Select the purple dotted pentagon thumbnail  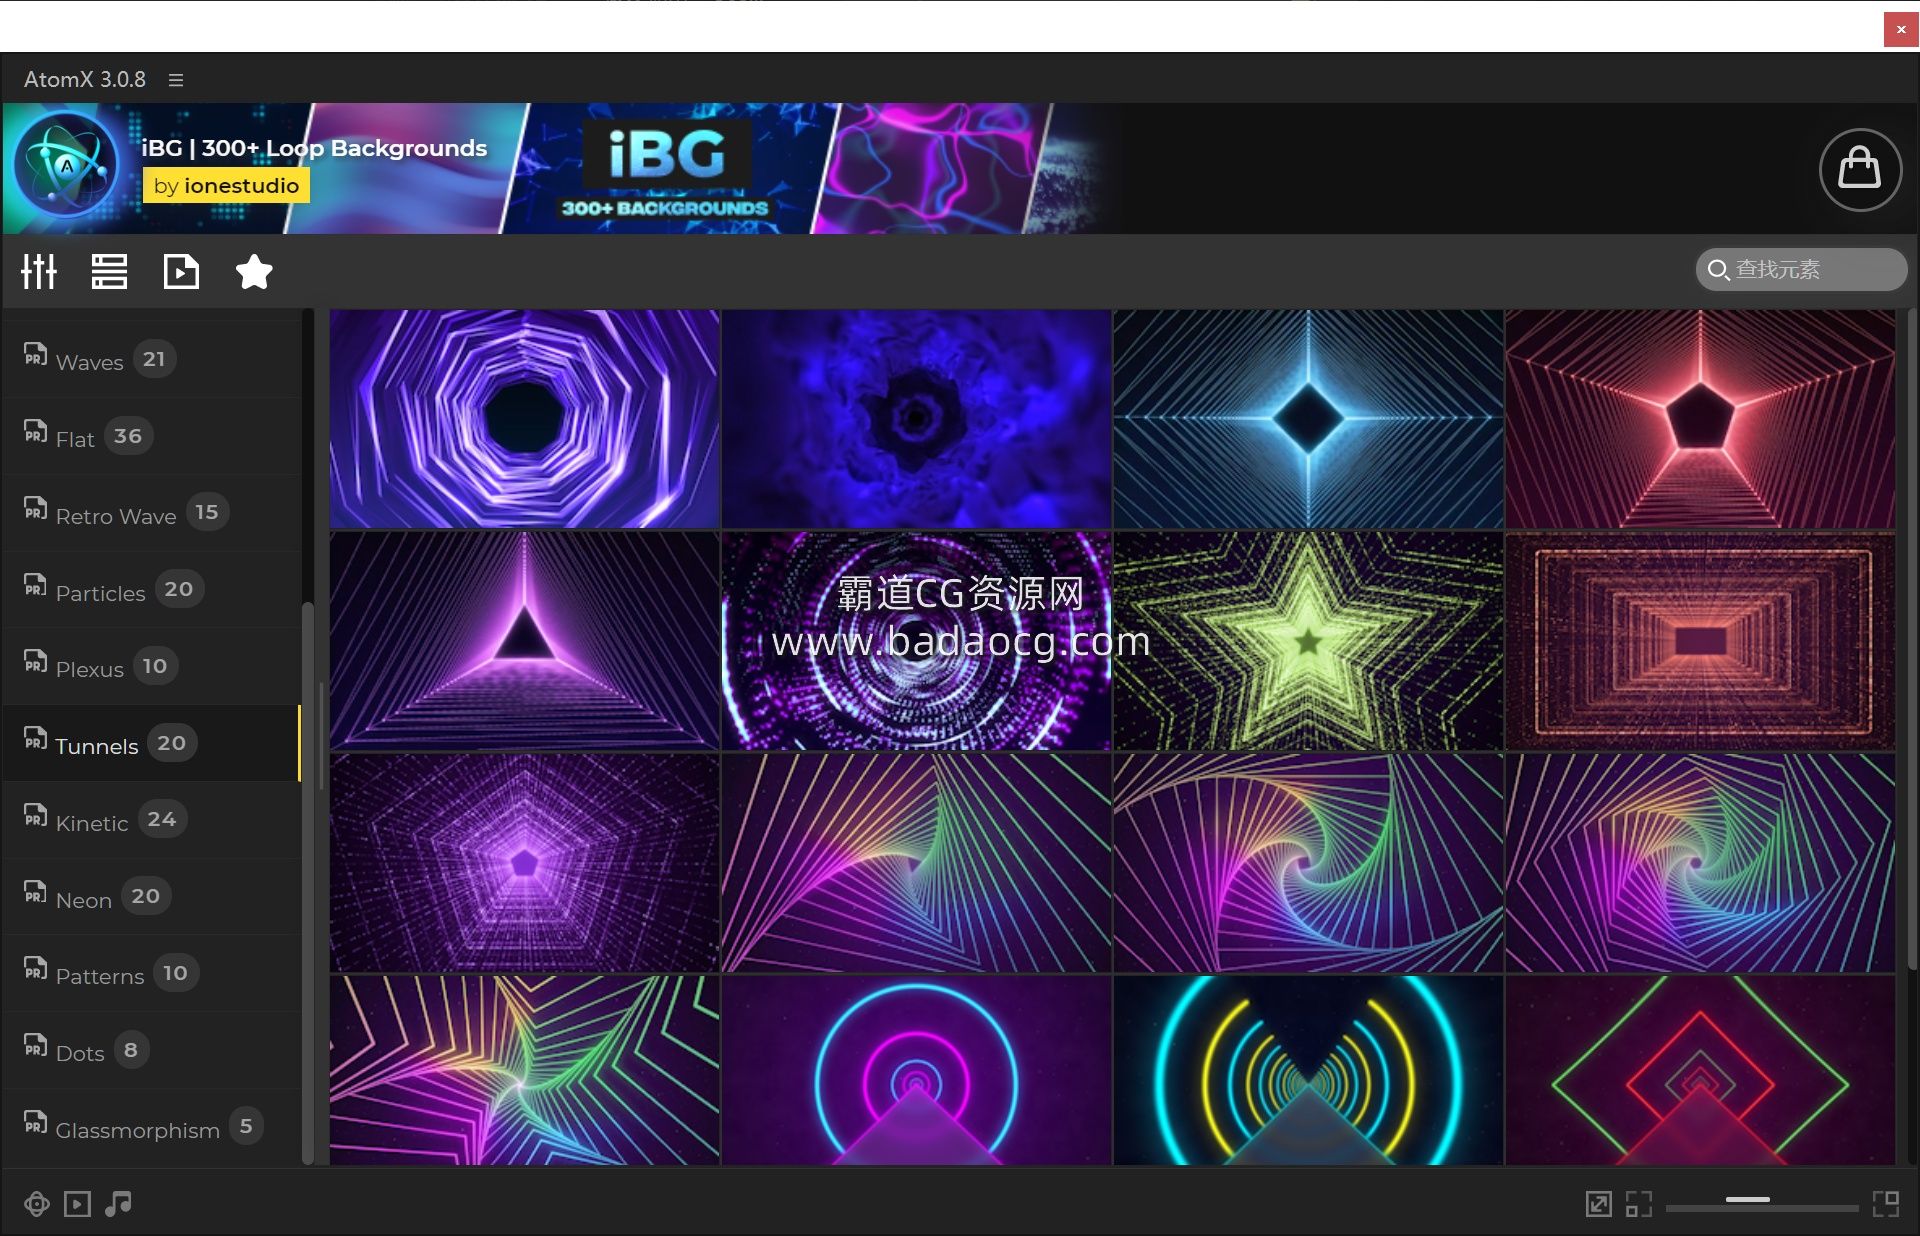(x=524, y=863)
